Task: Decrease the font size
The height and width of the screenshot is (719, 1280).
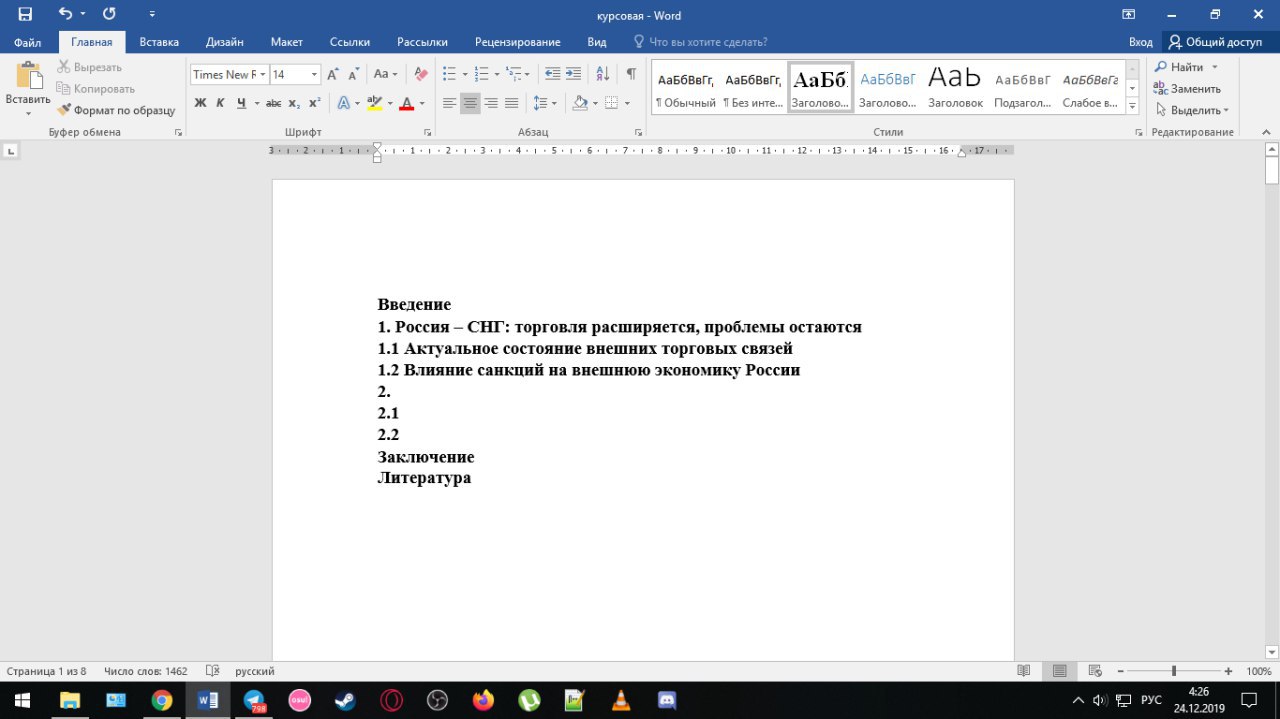Action: (x=353, y=74)
